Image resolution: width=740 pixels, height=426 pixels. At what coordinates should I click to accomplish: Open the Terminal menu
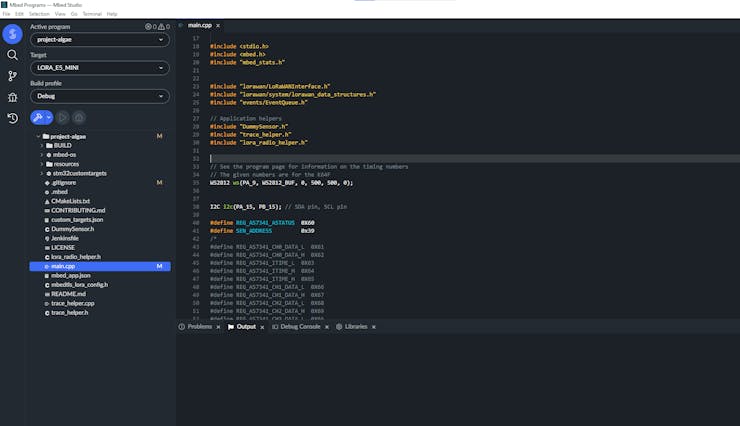click(91, 14)
